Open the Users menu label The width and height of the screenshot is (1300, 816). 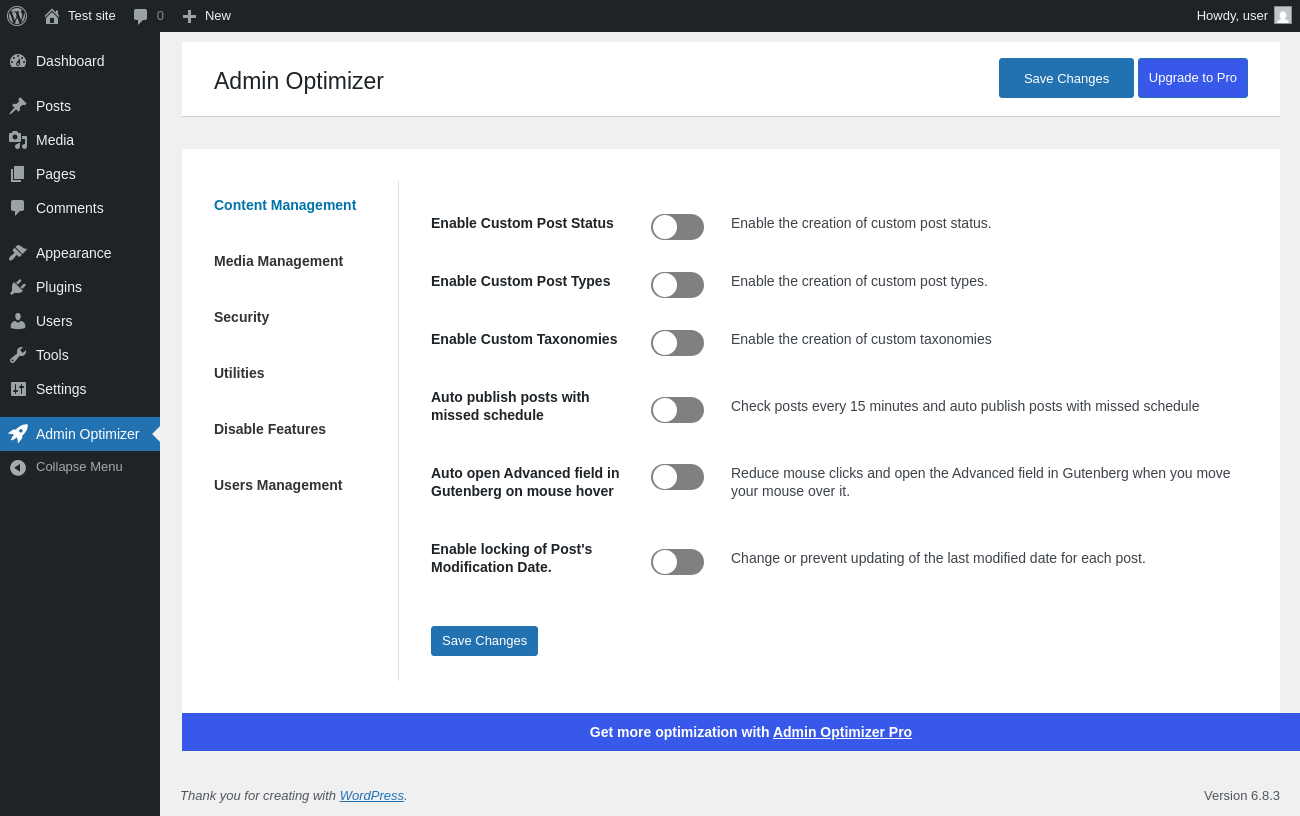point(54,321)
